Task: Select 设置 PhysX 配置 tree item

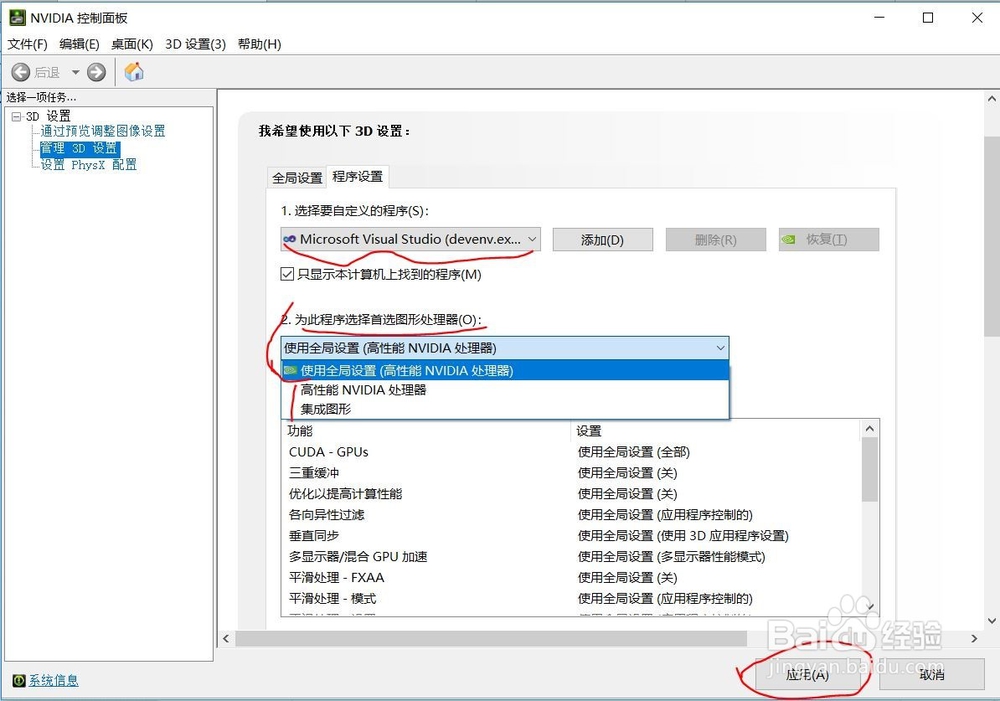Action: (88, 165)
